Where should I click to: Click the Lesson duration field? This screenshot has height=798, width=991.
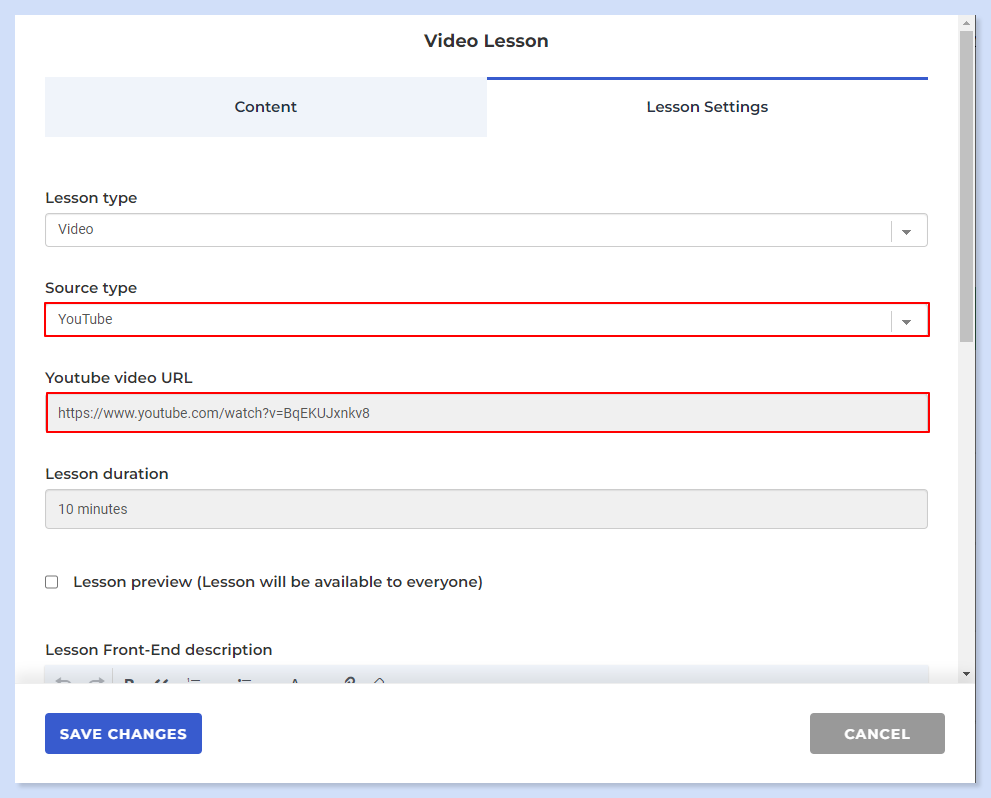pyautogui.click(x=486, y=509)
